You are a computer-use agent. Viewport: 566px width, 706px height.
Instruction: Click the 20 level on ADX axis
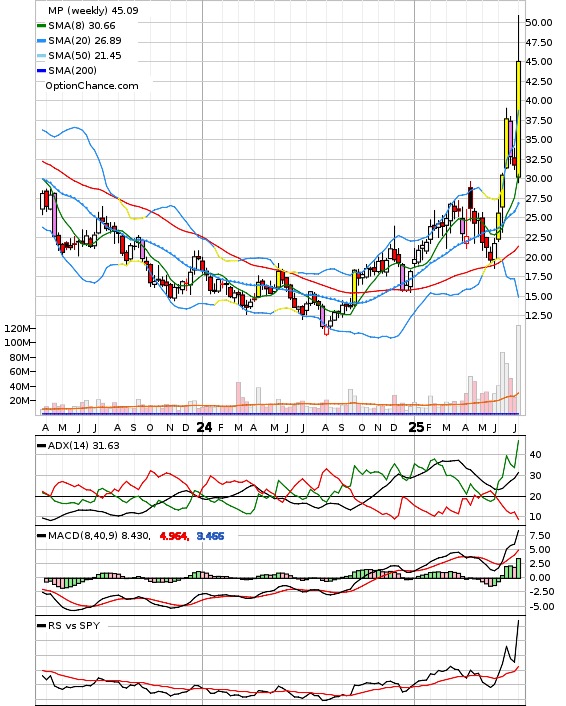click(x=535, y=497)
